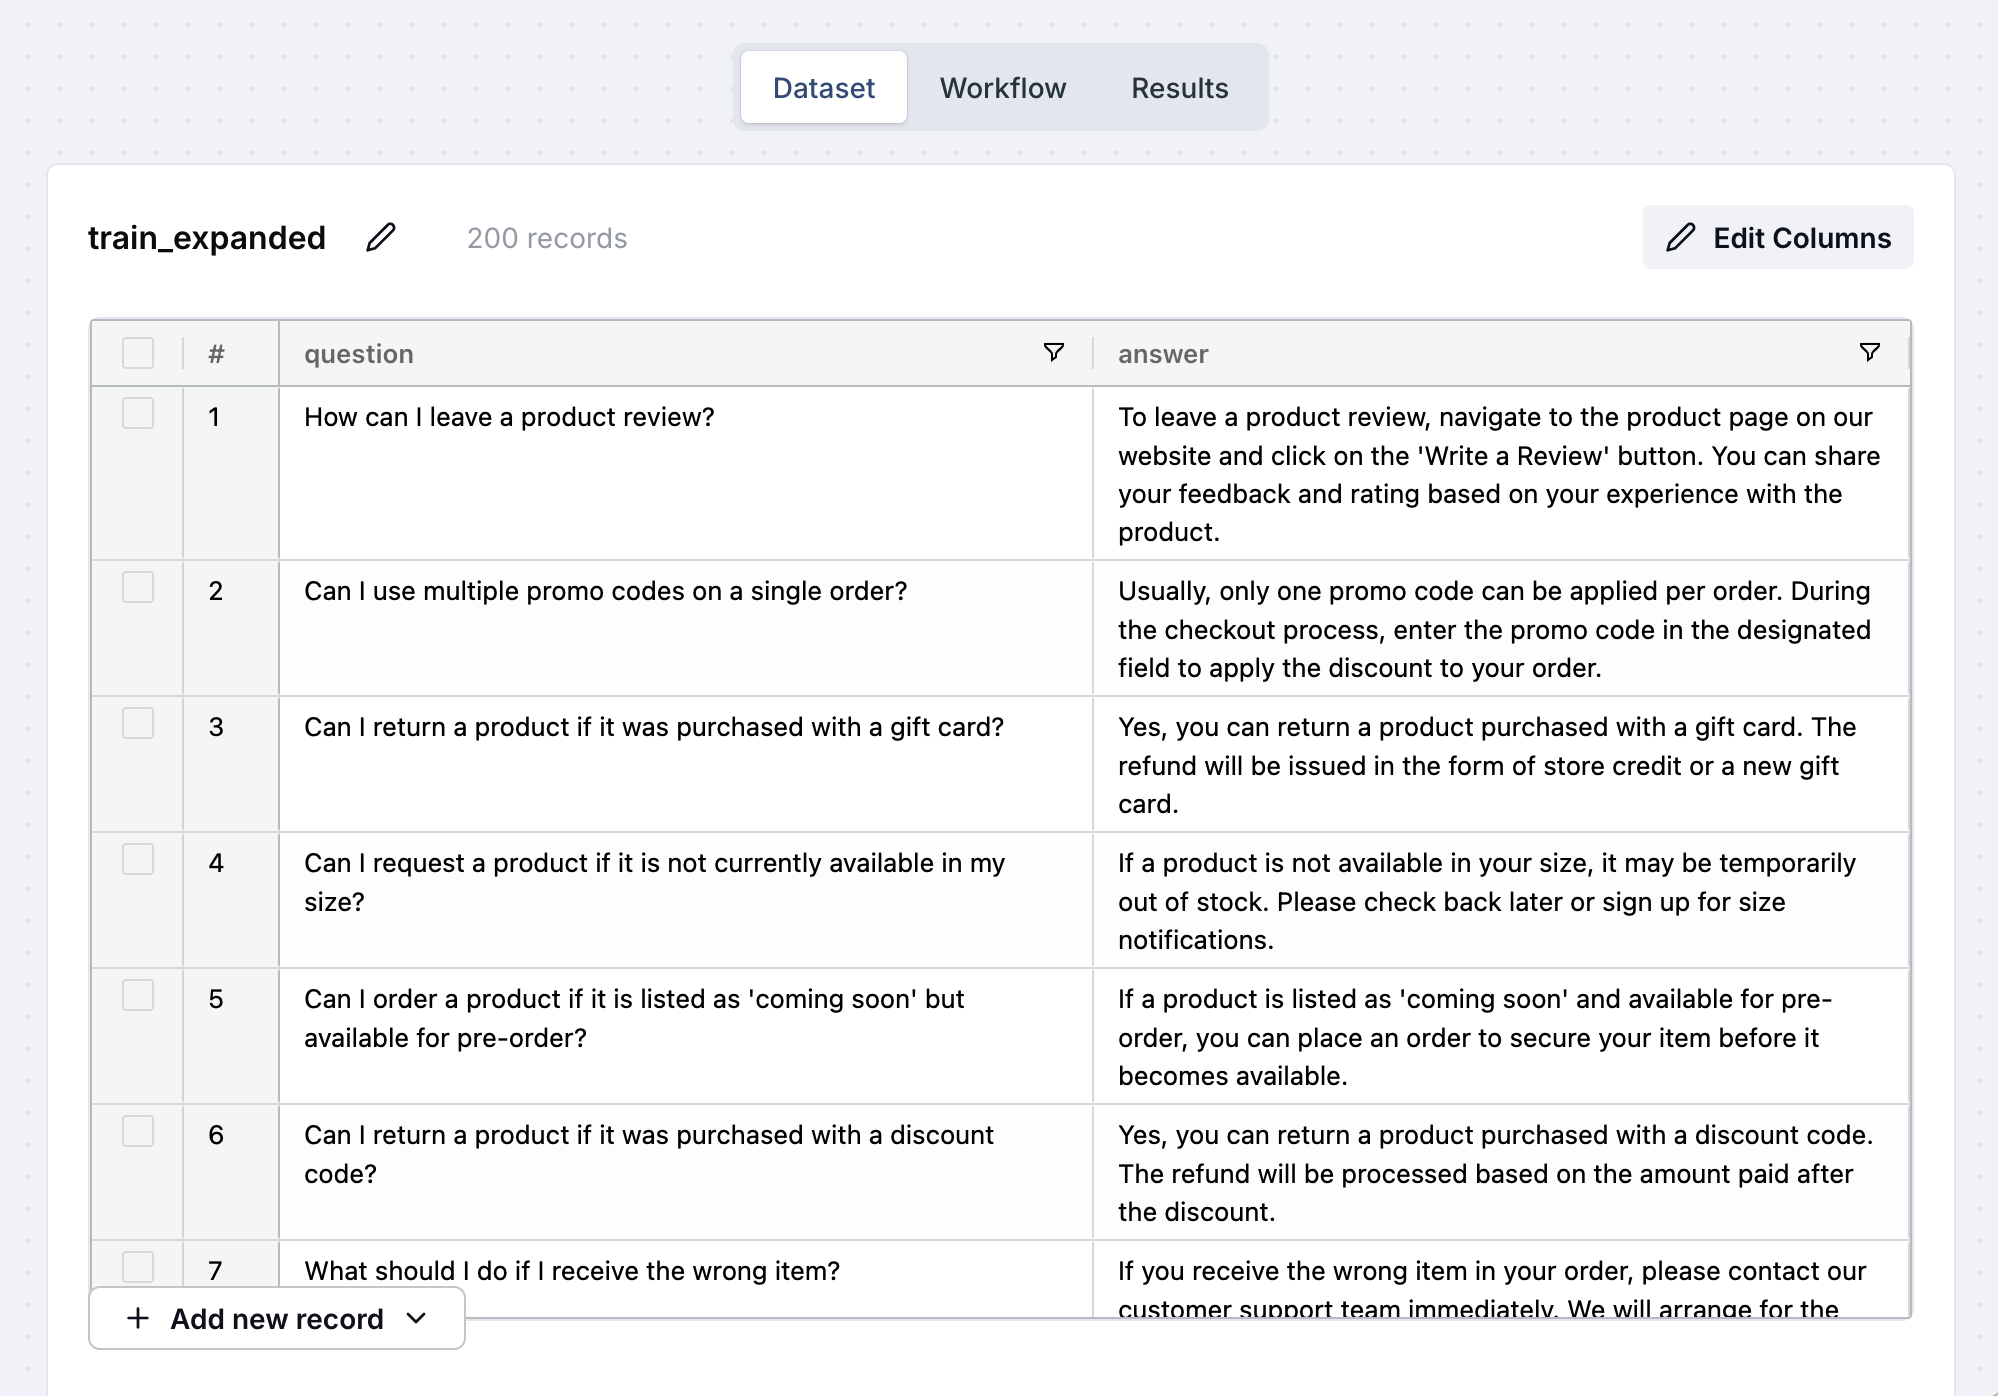Click plus icon in Add new record
The width and height of the screenshot is (1998, 1396).
[138, 1319]
